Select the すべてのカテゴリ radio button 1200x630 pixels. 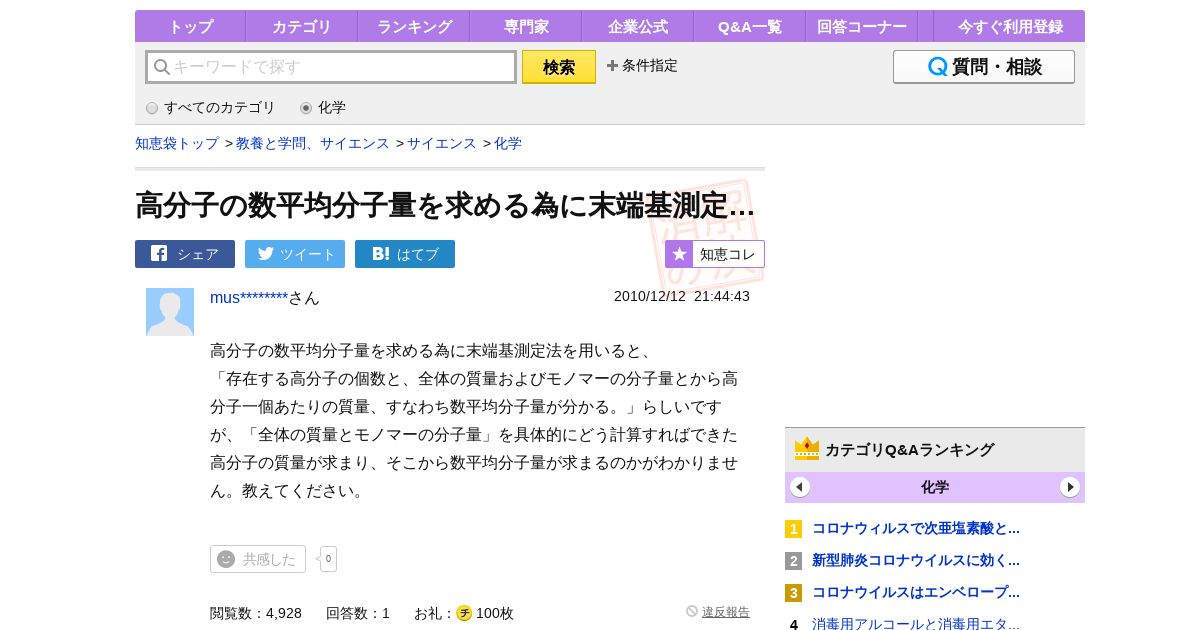[x=152, y=108]
